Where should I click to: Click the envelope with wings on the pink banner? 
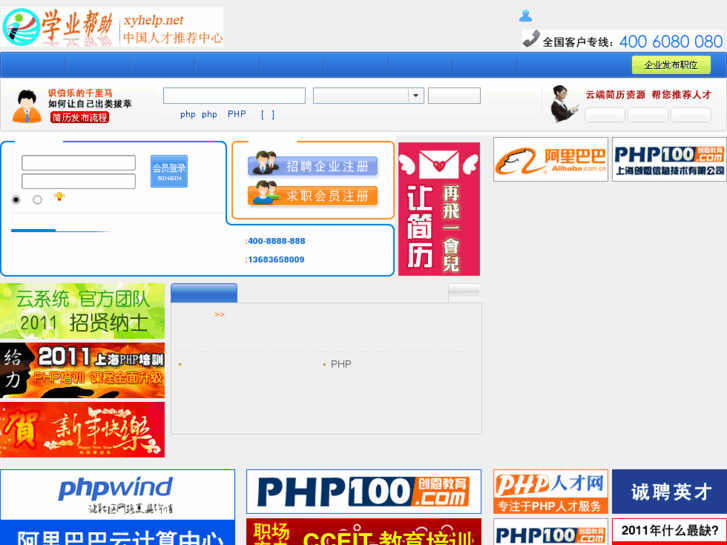(x=438, y=165)
